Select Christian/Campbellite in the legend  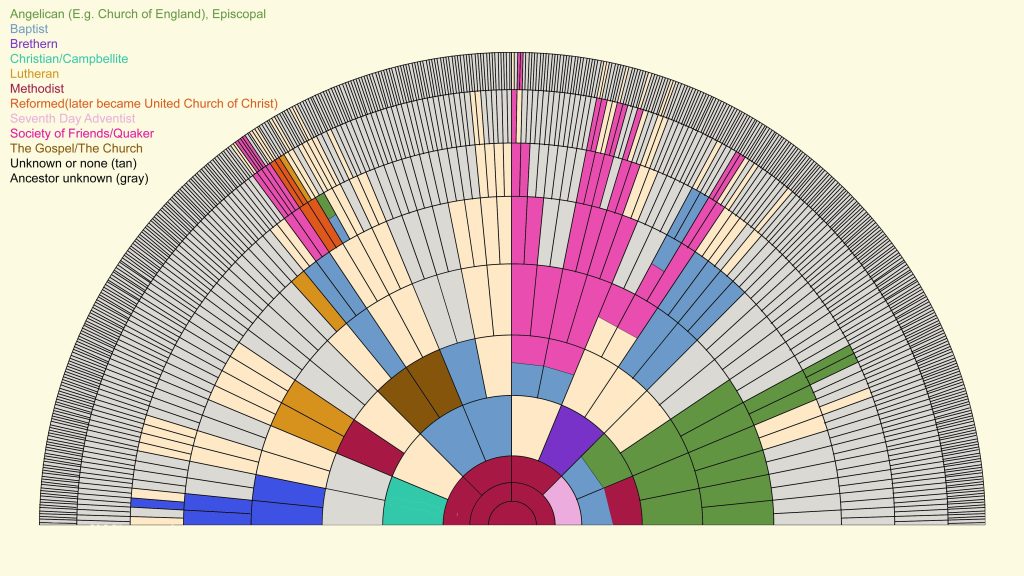point(69,59)
